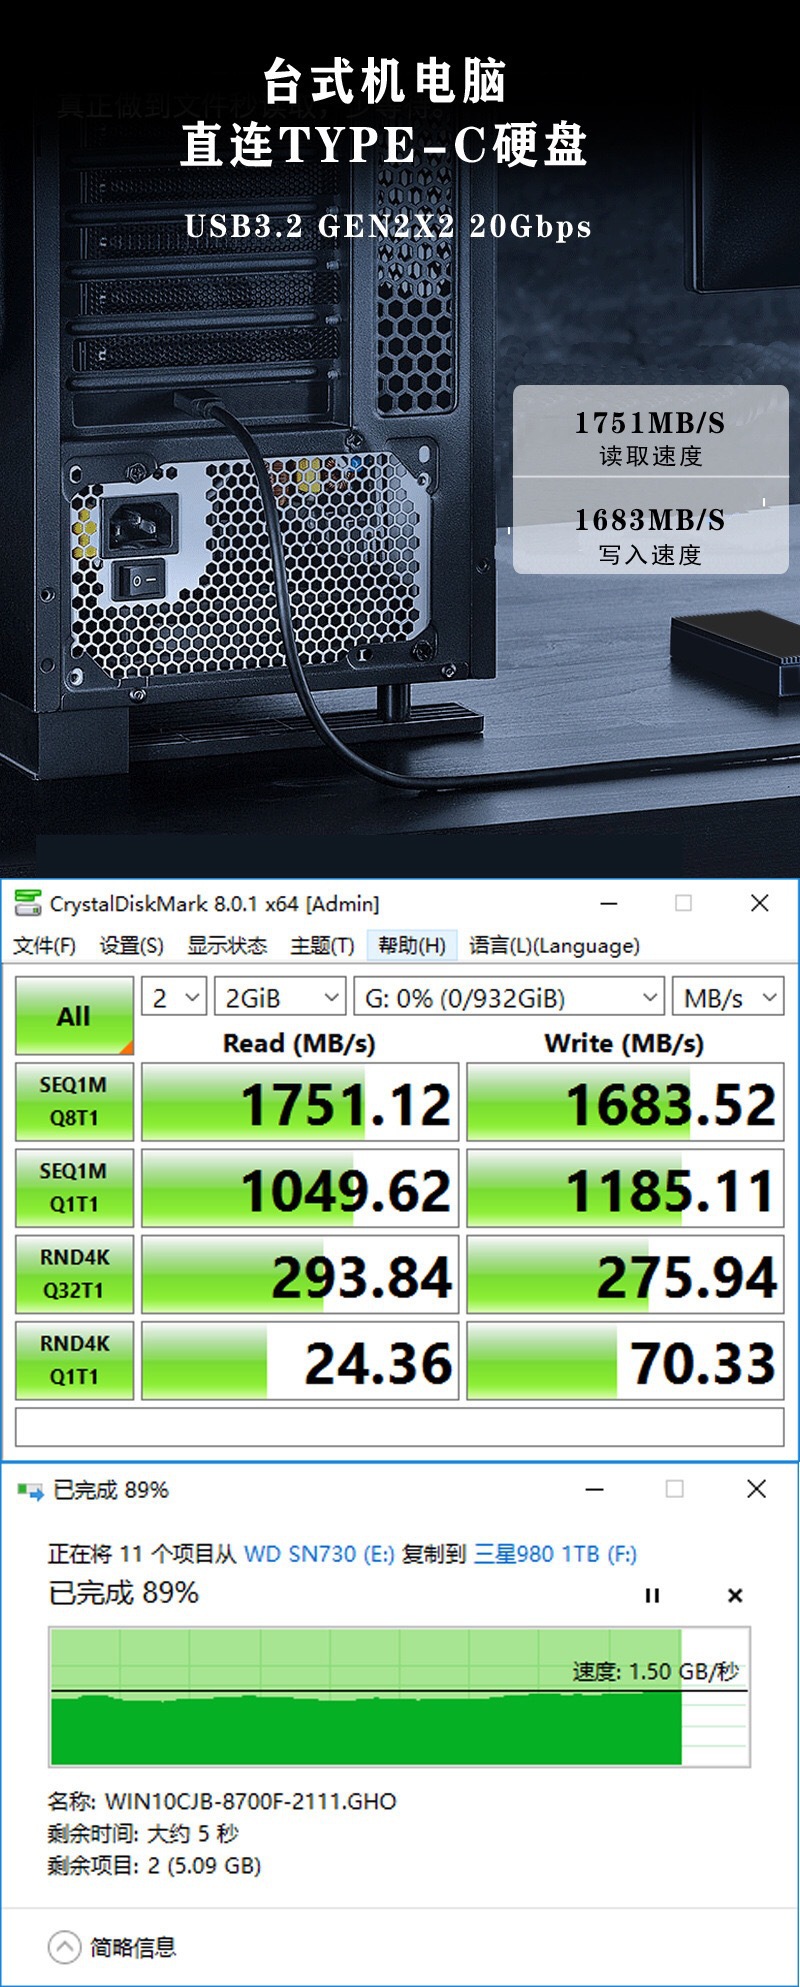
Task: Collapse details with the 简略信息 chevron
Action: (64, 1946)
